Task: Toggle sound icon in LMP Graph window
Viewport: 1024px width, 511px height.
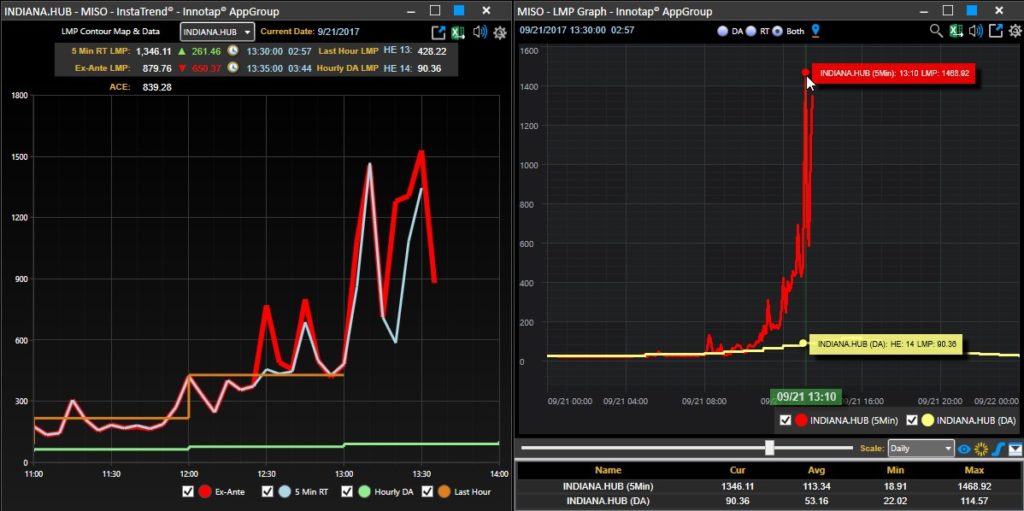Action: coord(976,31)
